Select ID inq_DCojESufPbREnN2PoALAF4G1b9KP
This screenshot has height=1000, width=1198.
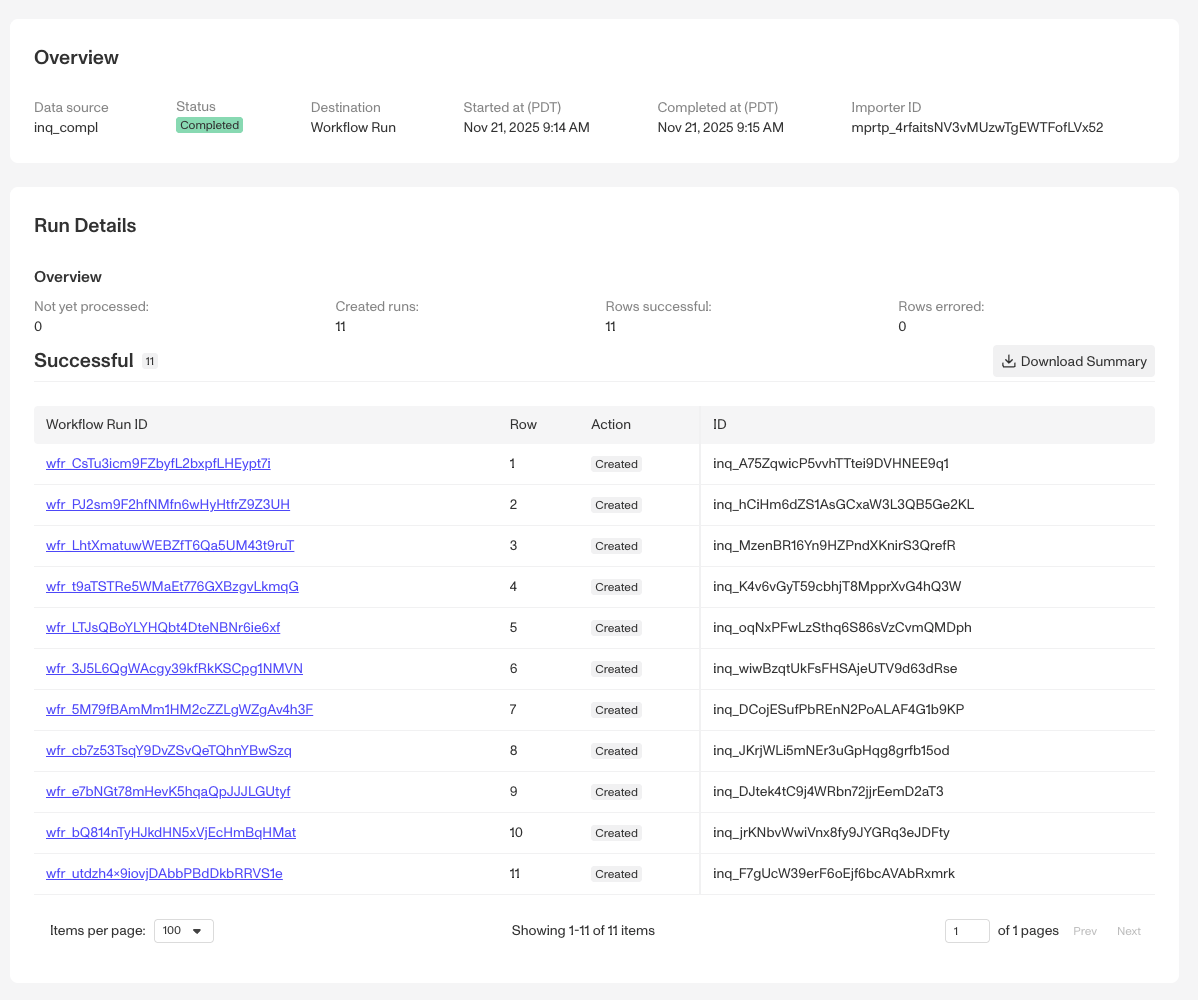(x=838, y=710)
